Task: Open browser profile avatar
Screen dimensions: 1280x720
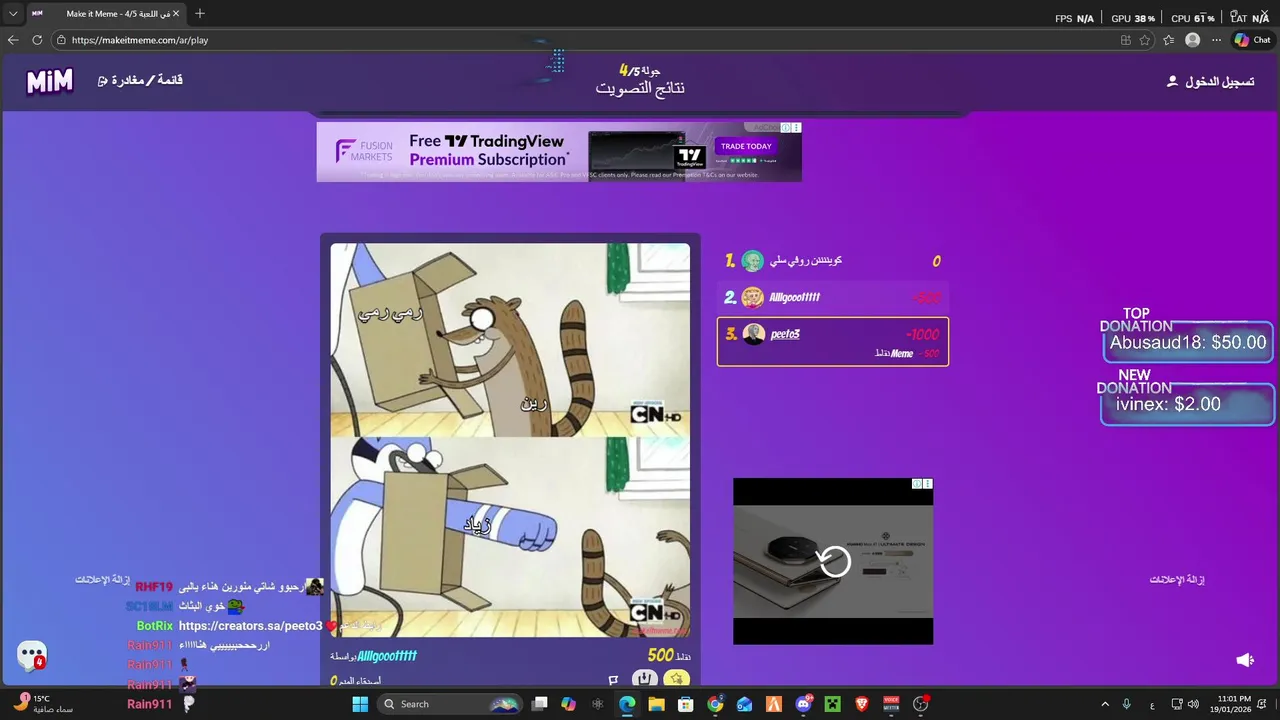Action: click(1192, 40)
